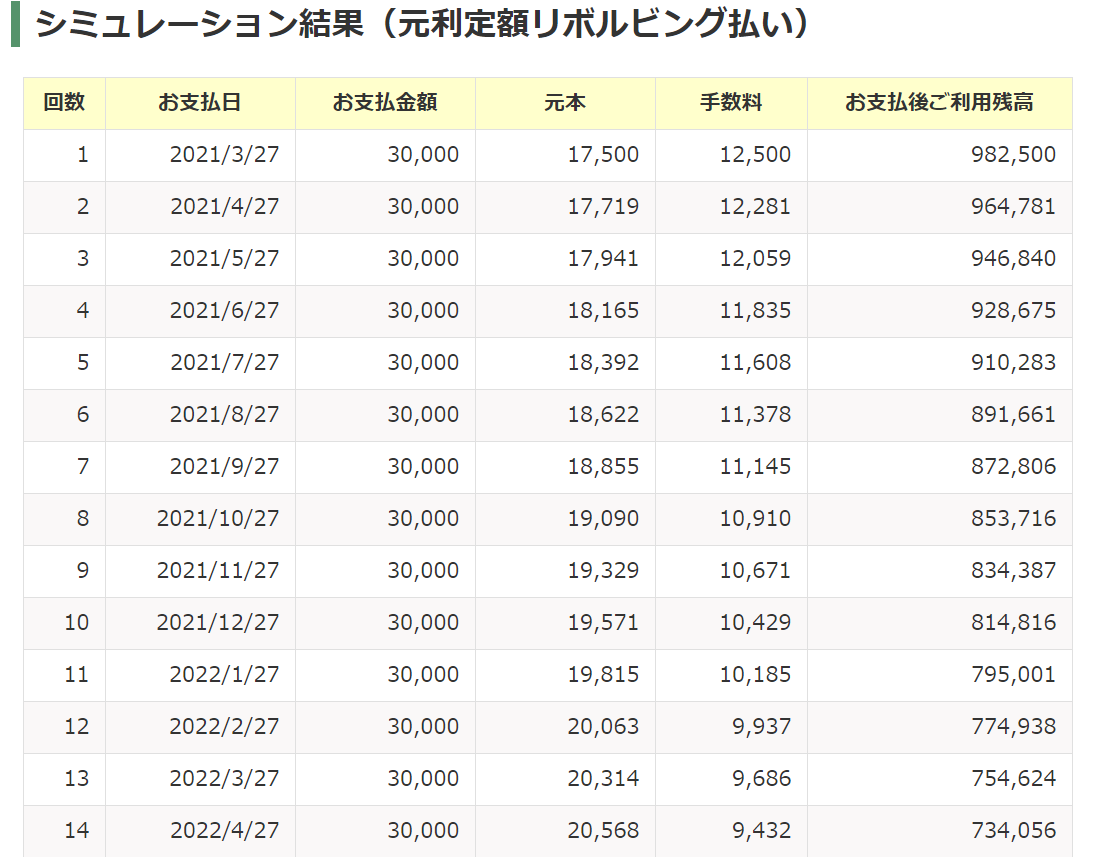Click principal value 18,392
Screen dimensions: 1105x857
(x=604, y=362)
